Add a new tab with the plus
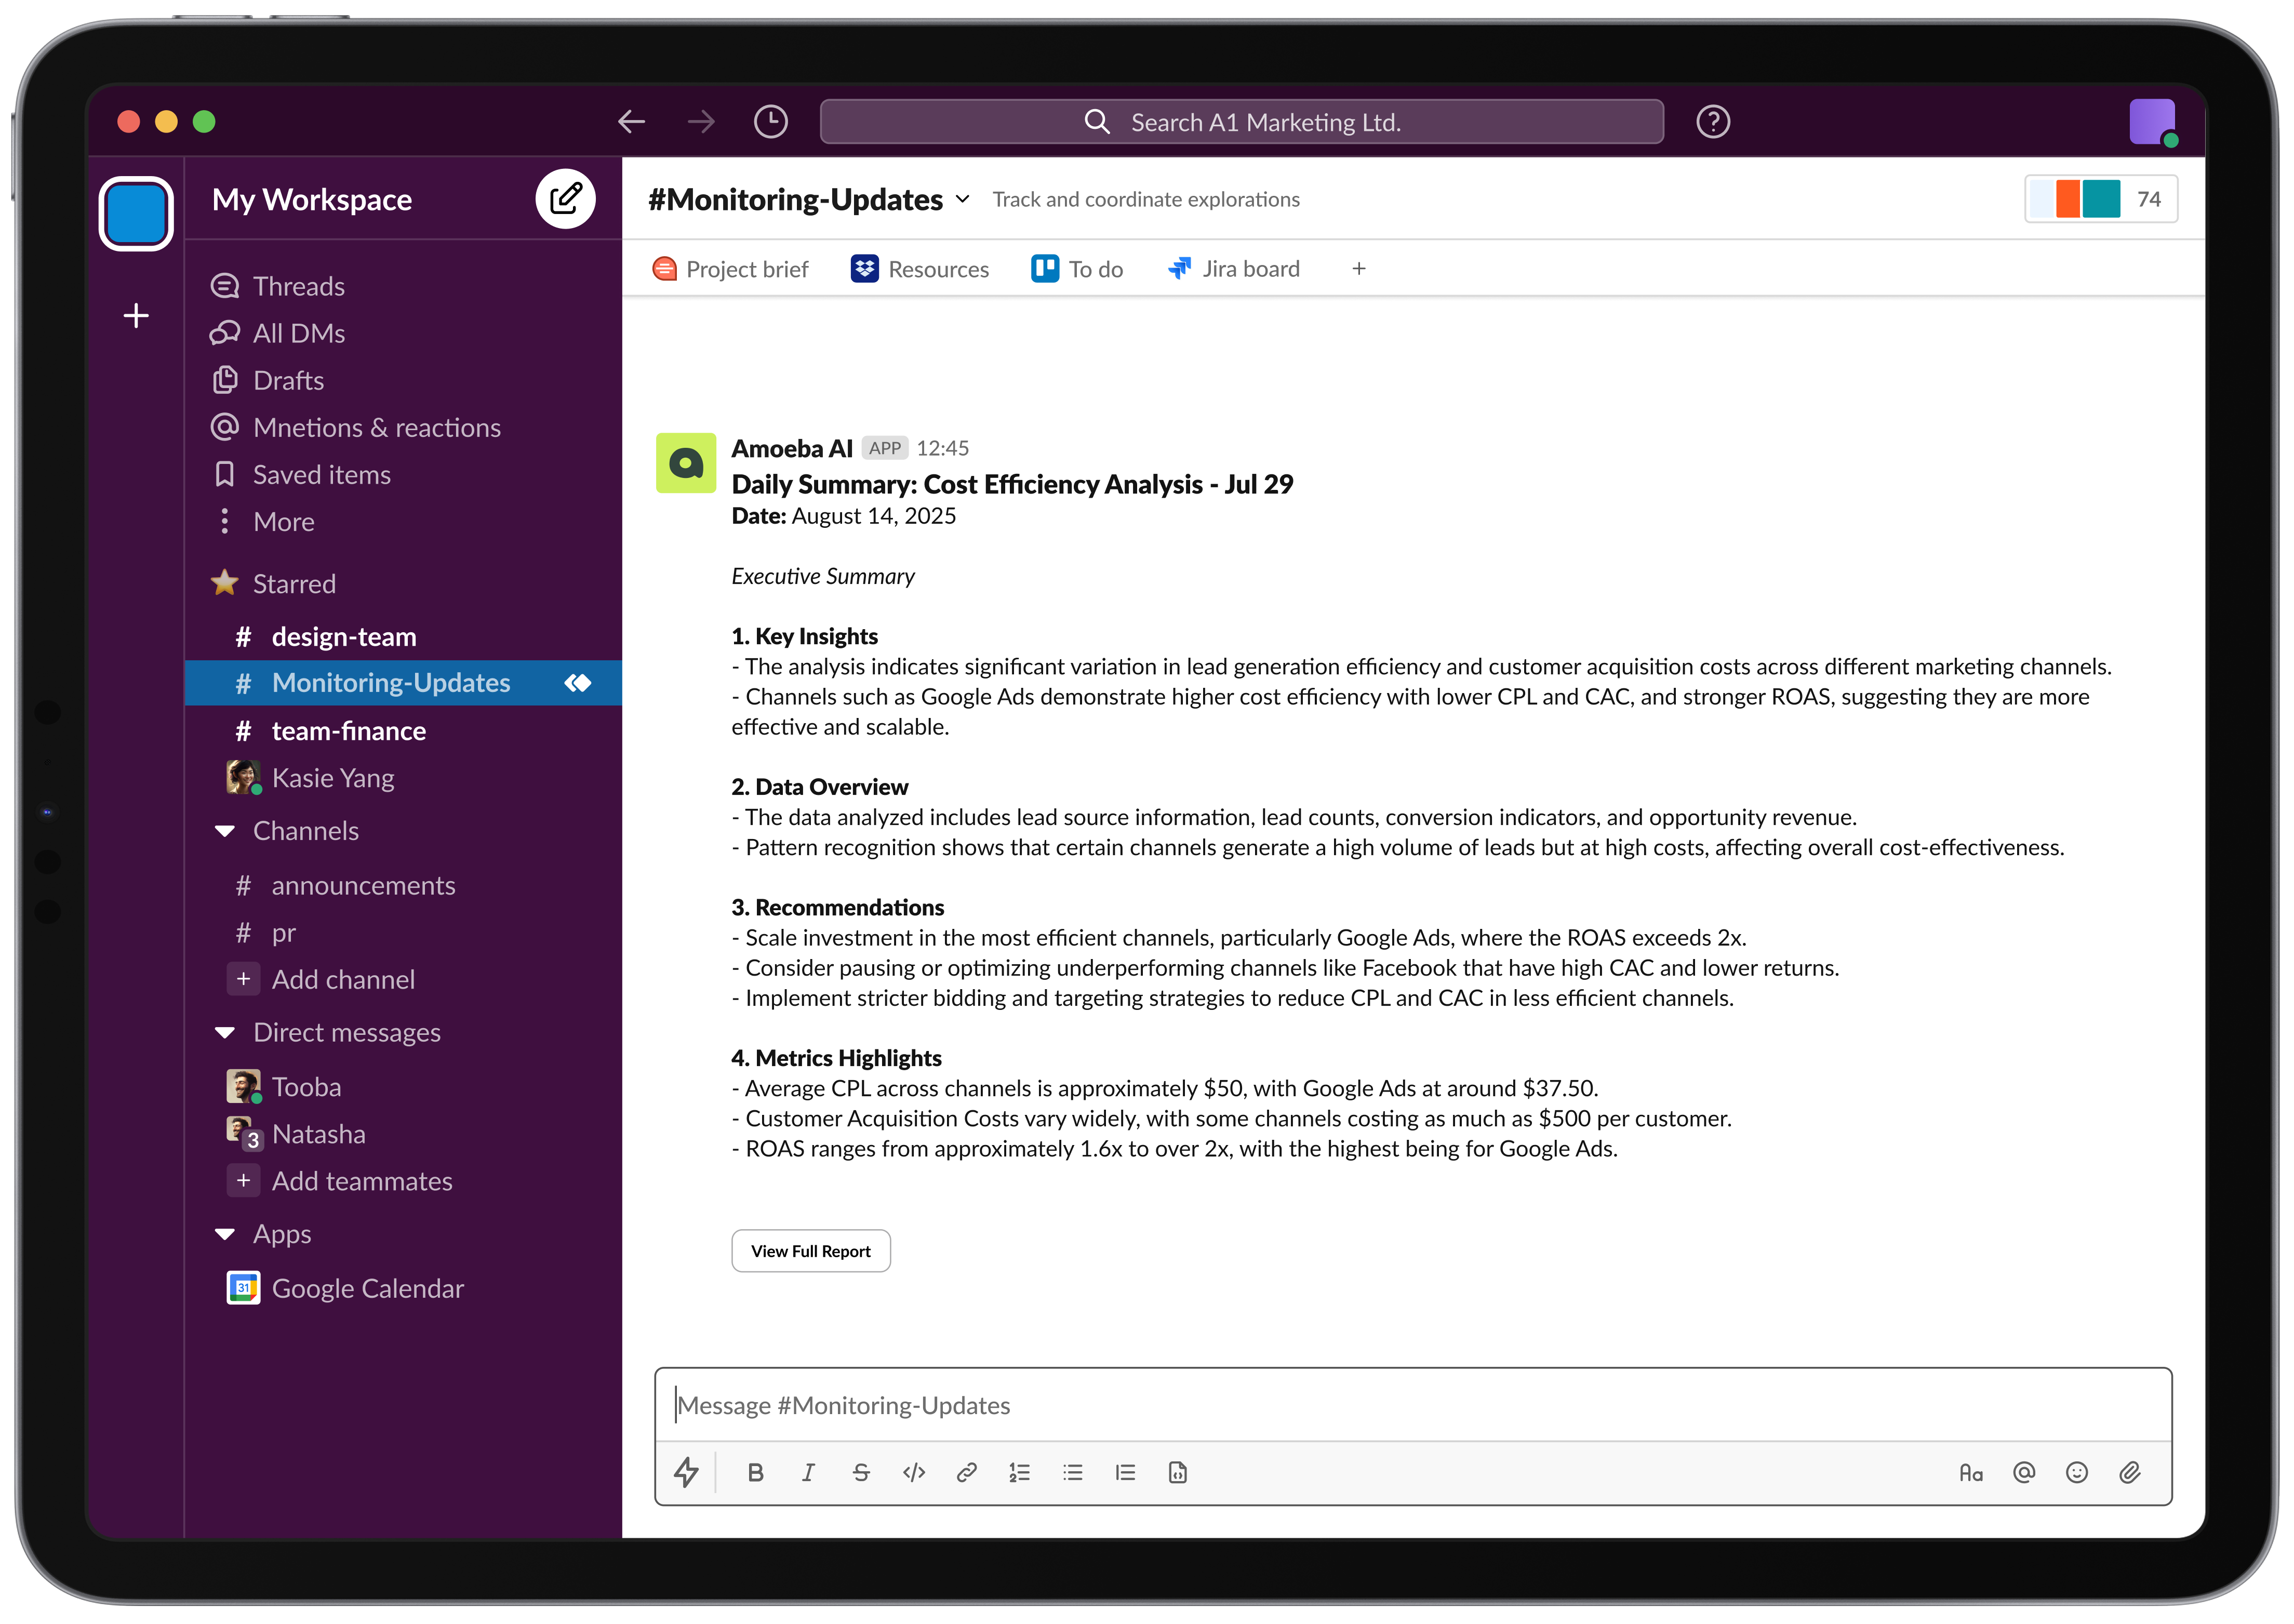The height and width of the screenshot is (1624, 2294). point(1358,269)
